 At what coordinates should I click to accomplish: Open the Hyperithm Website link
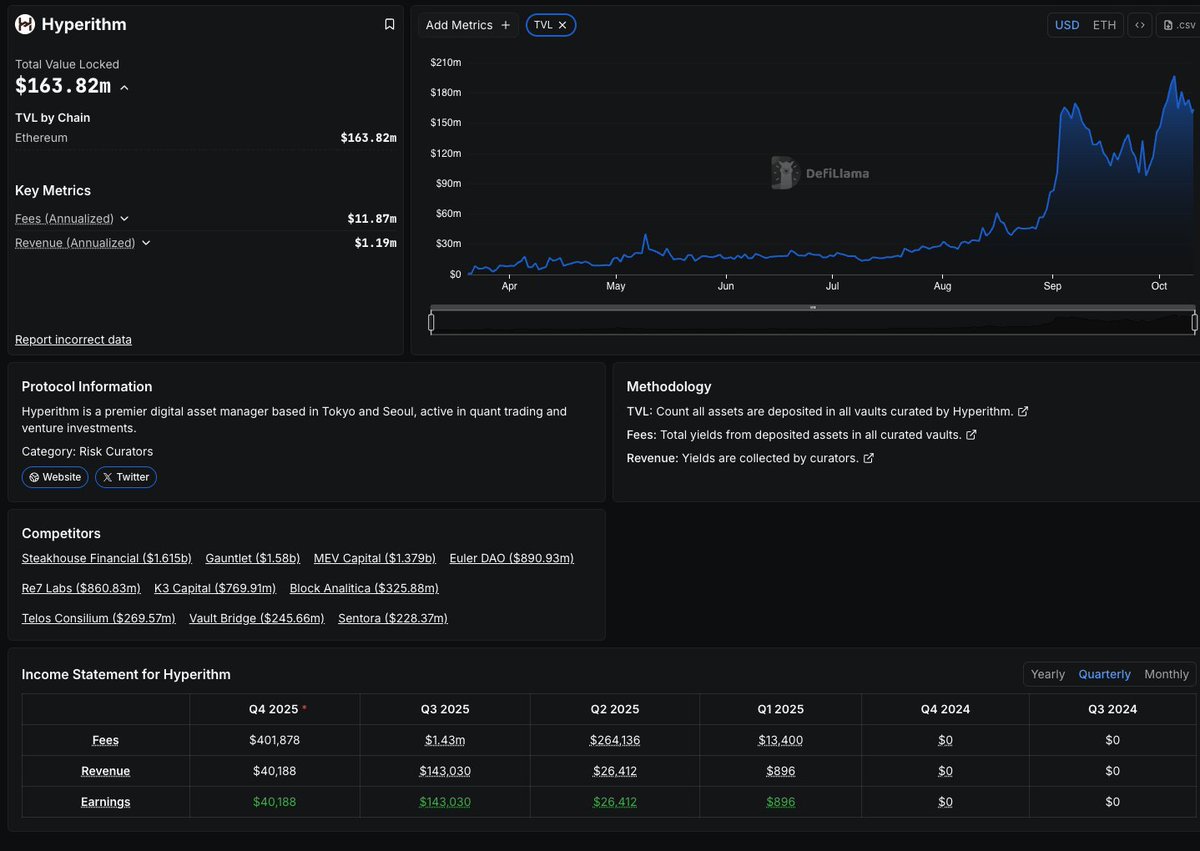[55, 477]
